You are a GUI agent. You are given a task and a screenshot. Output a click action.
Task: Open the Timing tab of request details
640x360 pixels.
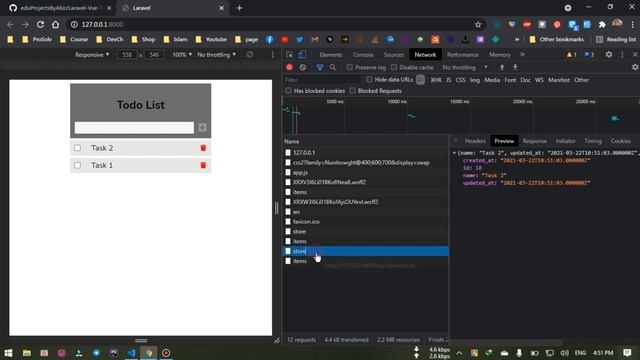pyautogui.click(x=593, y=141)
